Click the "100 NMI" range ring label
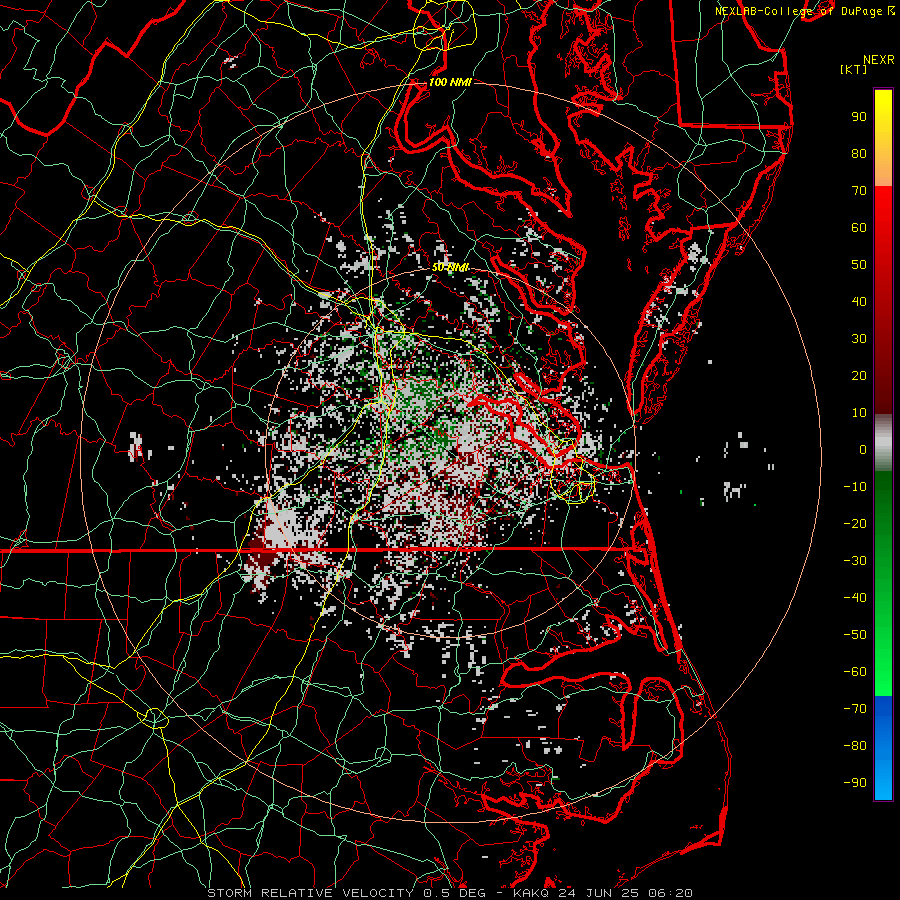 [x=450, y=83]
